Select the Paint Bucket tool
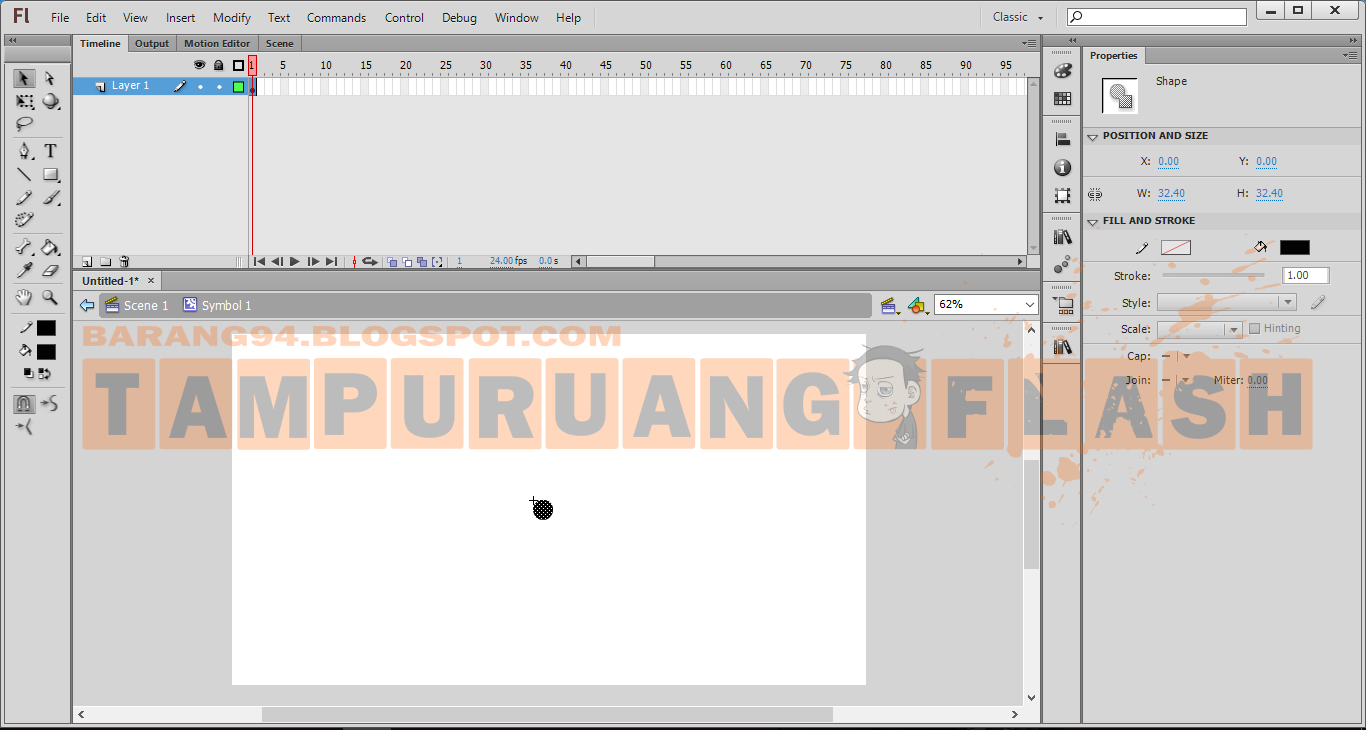Viewport: 1366px width, 730px height. [50, 247]
